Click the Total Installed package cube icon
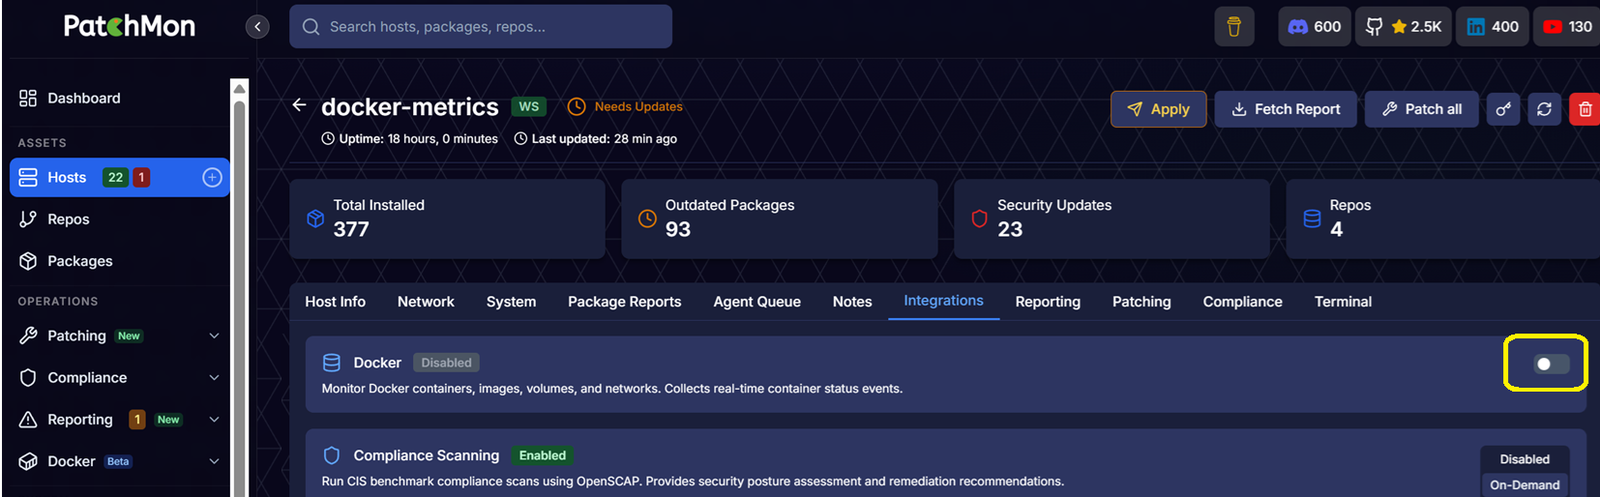This screenshot has height=497, width=1600. pyautogui.click(x=315, y=218)
